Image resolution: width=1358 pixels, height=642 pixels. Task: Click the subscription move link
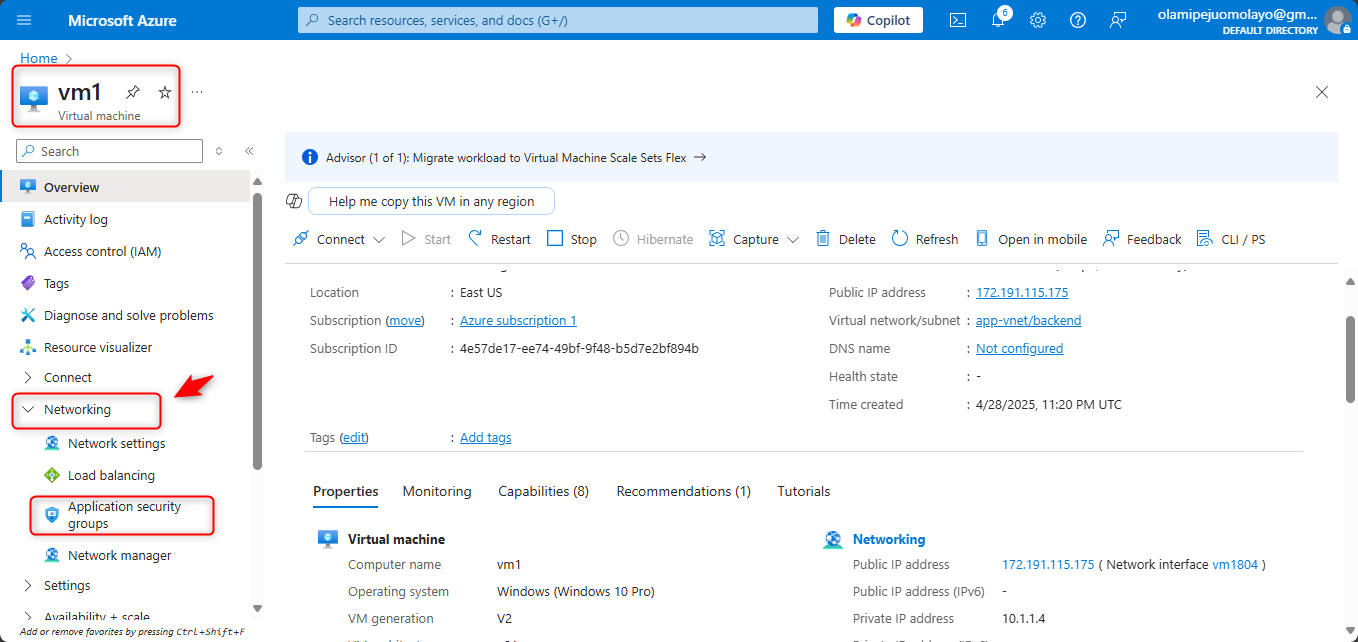(405, 320)
